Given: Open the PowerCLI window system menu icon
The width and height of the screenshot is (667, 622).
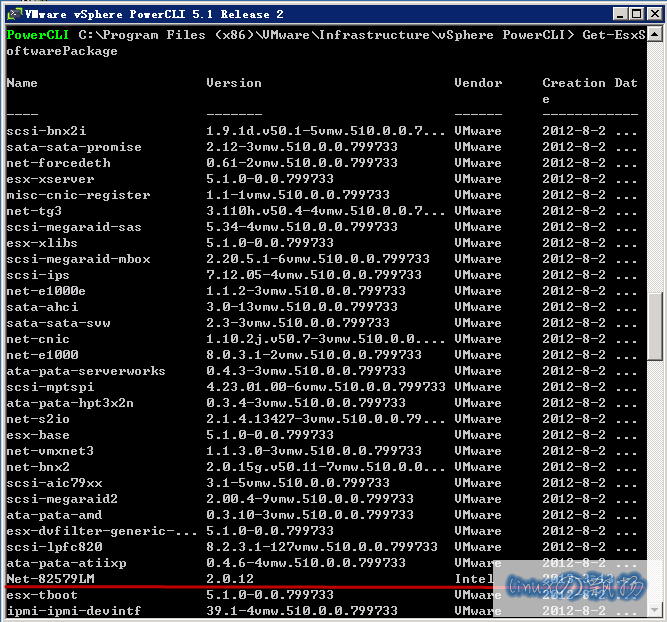Looking at the screenshot, I should tap(13, 13).
